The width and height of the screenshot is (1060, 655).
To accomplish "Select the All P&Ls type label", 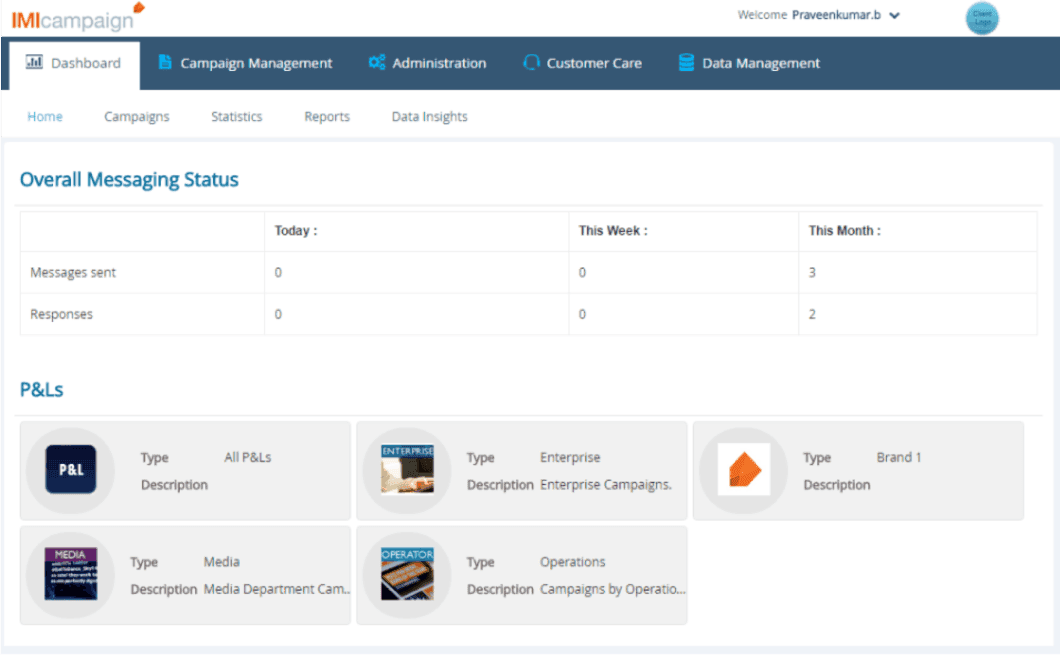I will click(x=247, y=457).
